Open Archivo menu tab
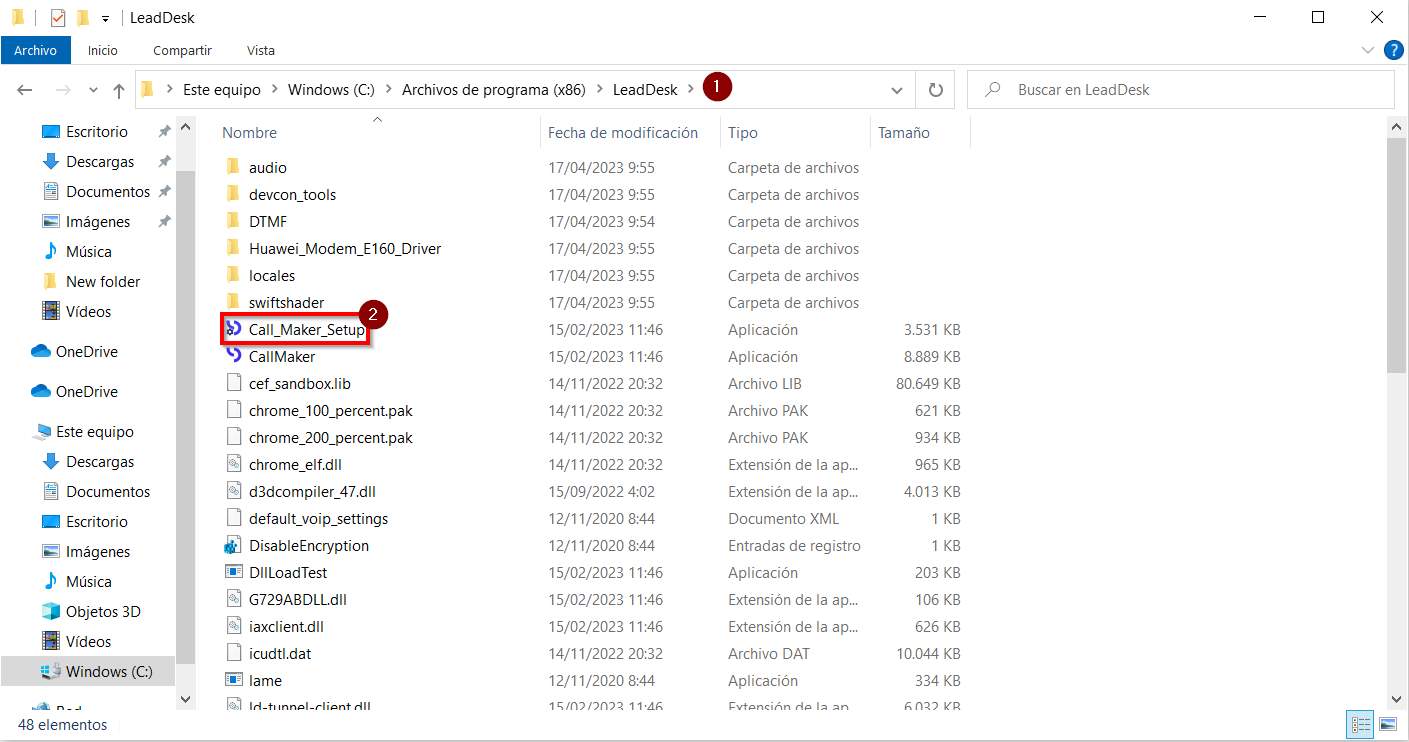 click(35, 50)
